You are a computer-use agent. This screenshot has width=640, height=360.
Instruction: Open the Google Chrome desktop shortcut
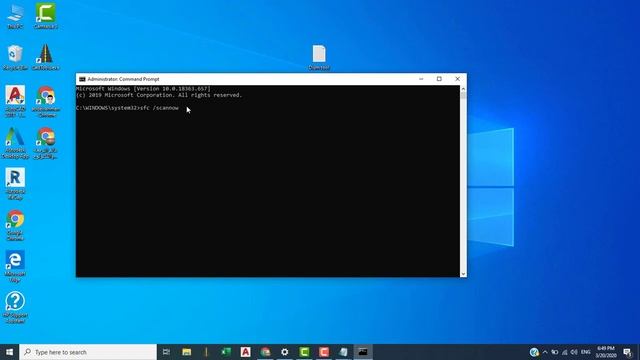tap(15, 225)
